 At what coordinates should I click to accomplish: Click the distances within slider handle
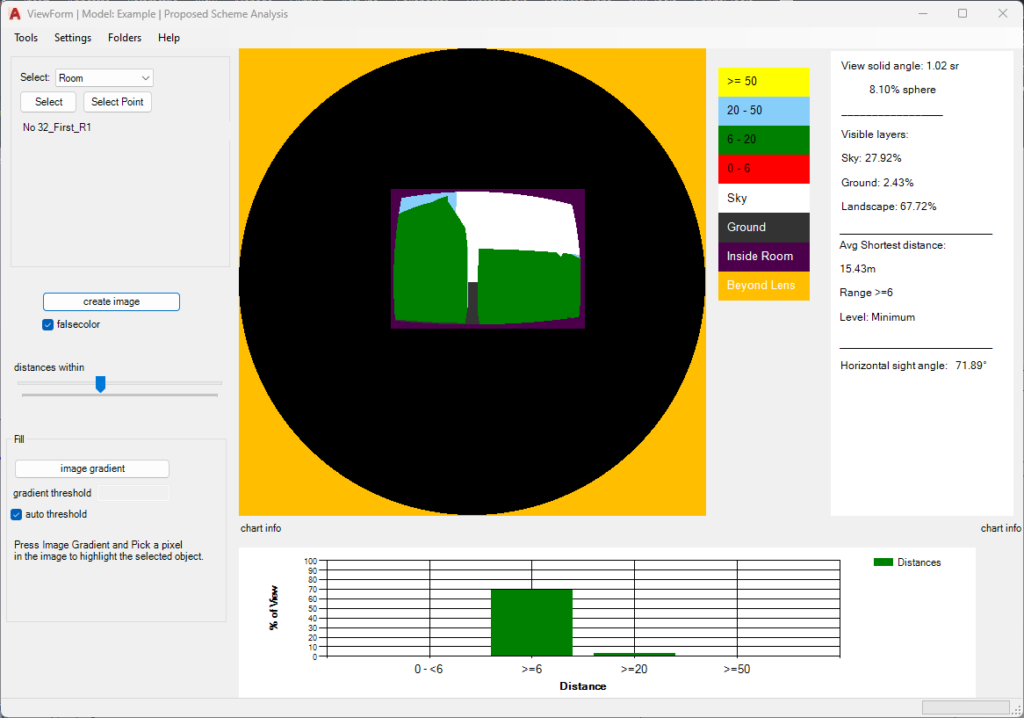[x=100, y=384]
